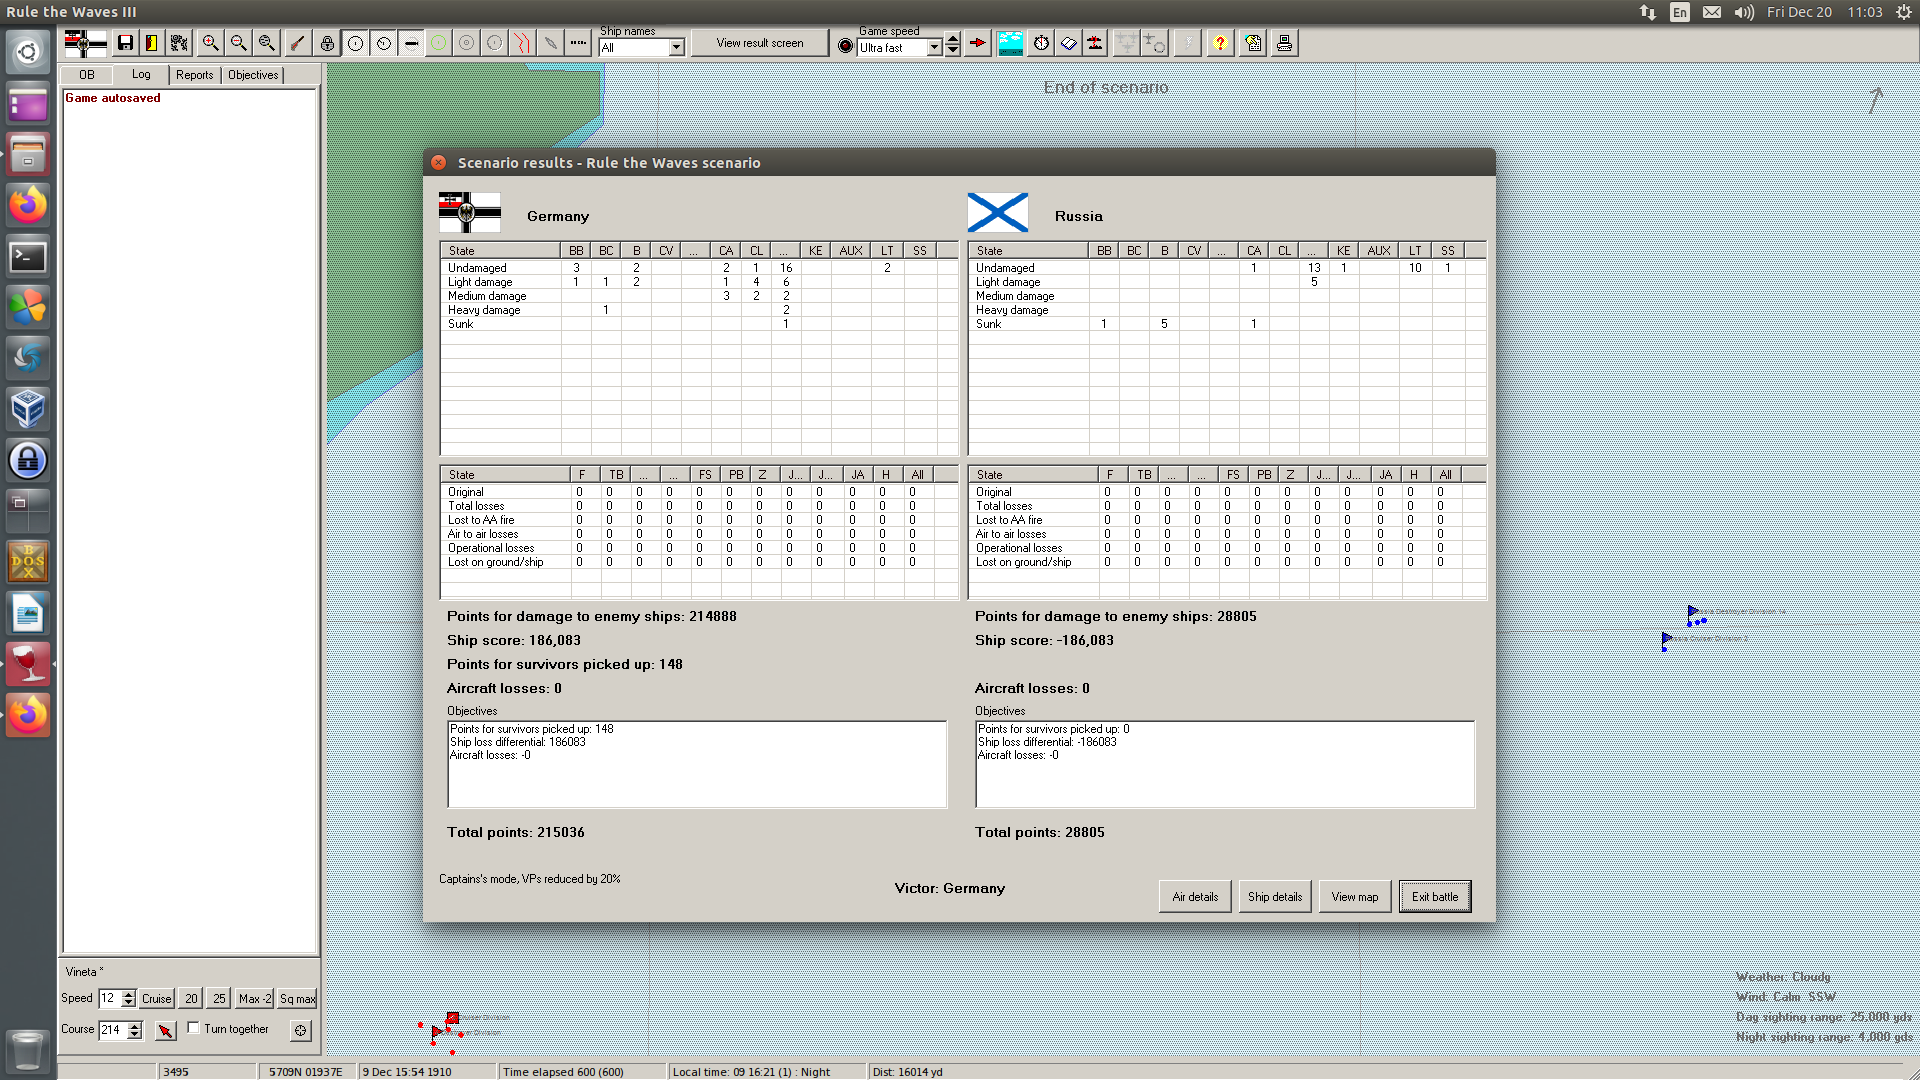This screenshot has width=1920, height=1080.
Task: Click the printer icon in toolbar
Action: pyautogui.click(x=1284, y=43)
